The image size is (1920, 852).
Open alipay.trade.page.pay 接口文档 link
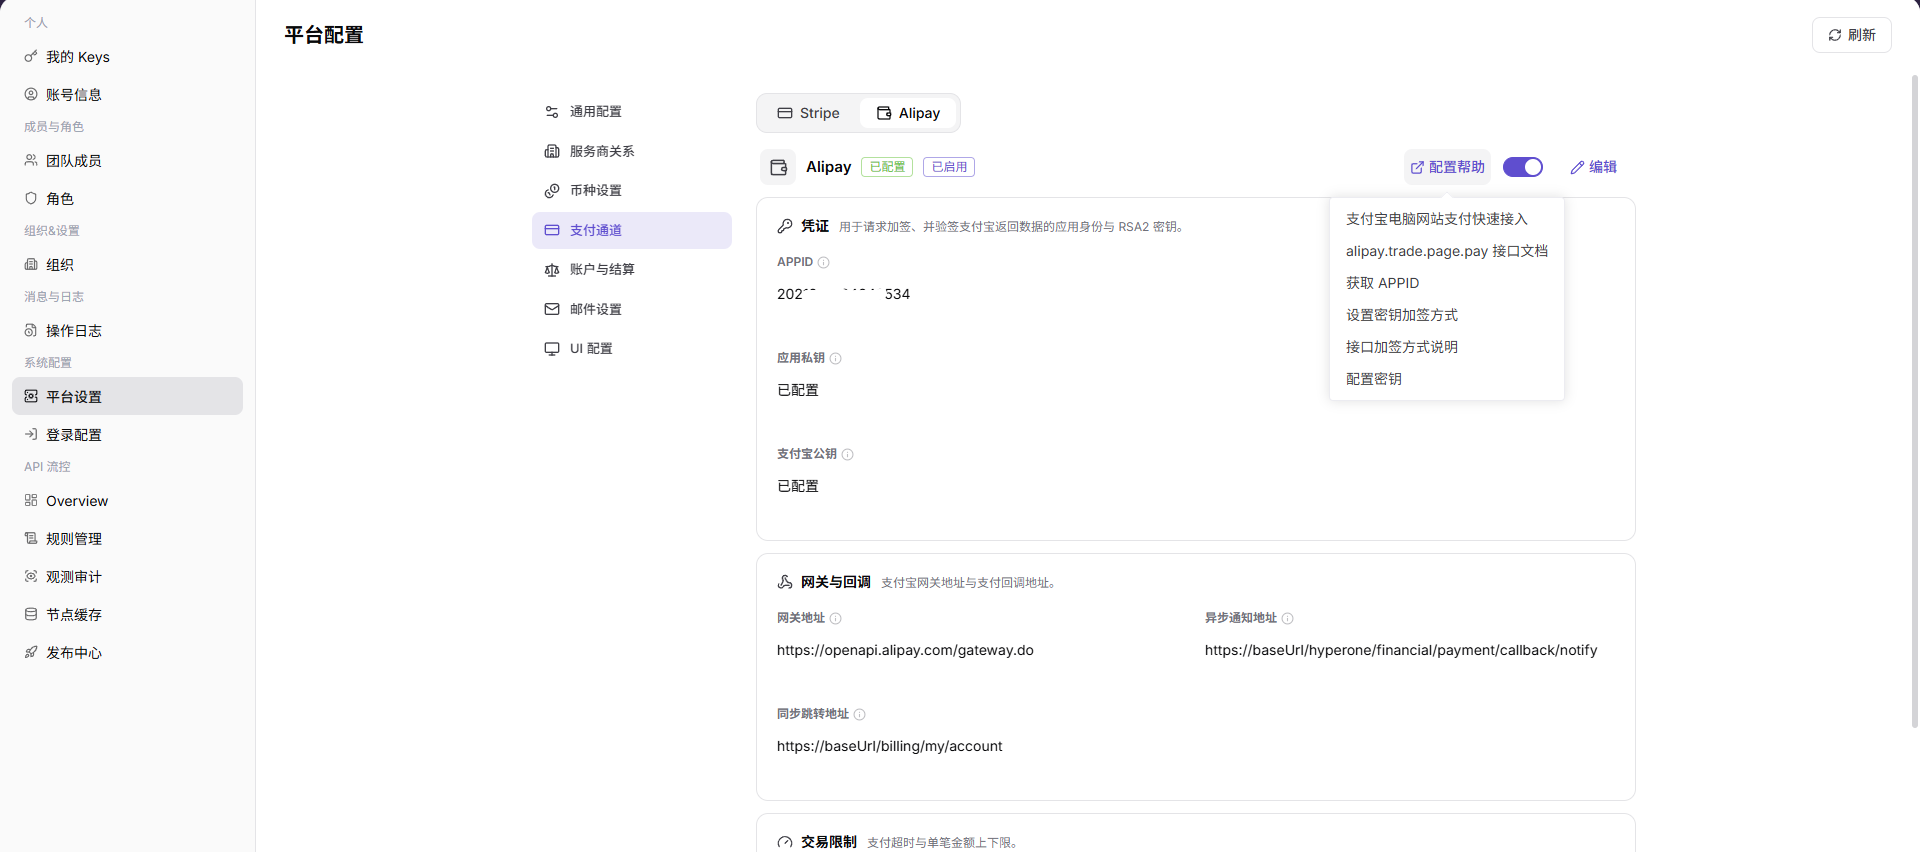click(x=1447, y=251)
